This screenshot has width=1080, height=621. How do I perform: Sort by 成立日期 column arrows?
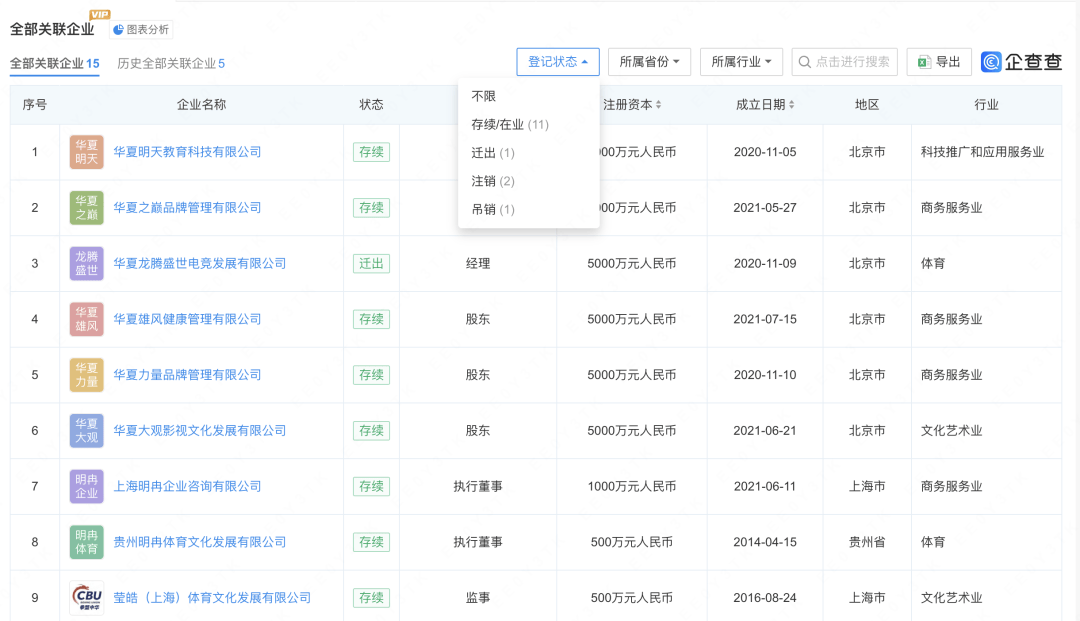[791, 105]
